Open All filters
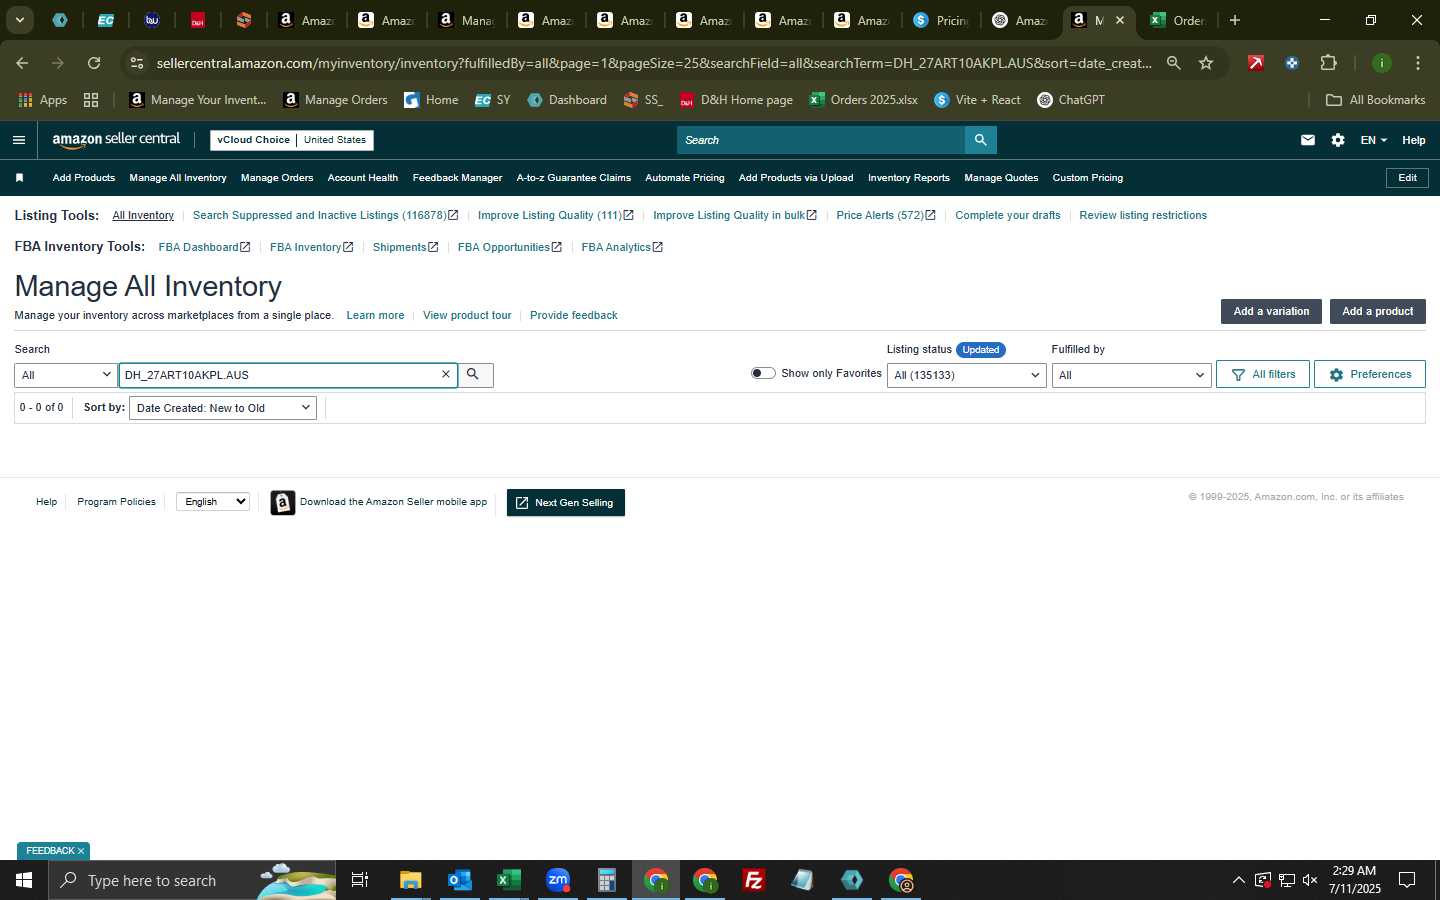Image resolution: width=1440 pixels, height=900 pixels. (x=1263, y=375)
